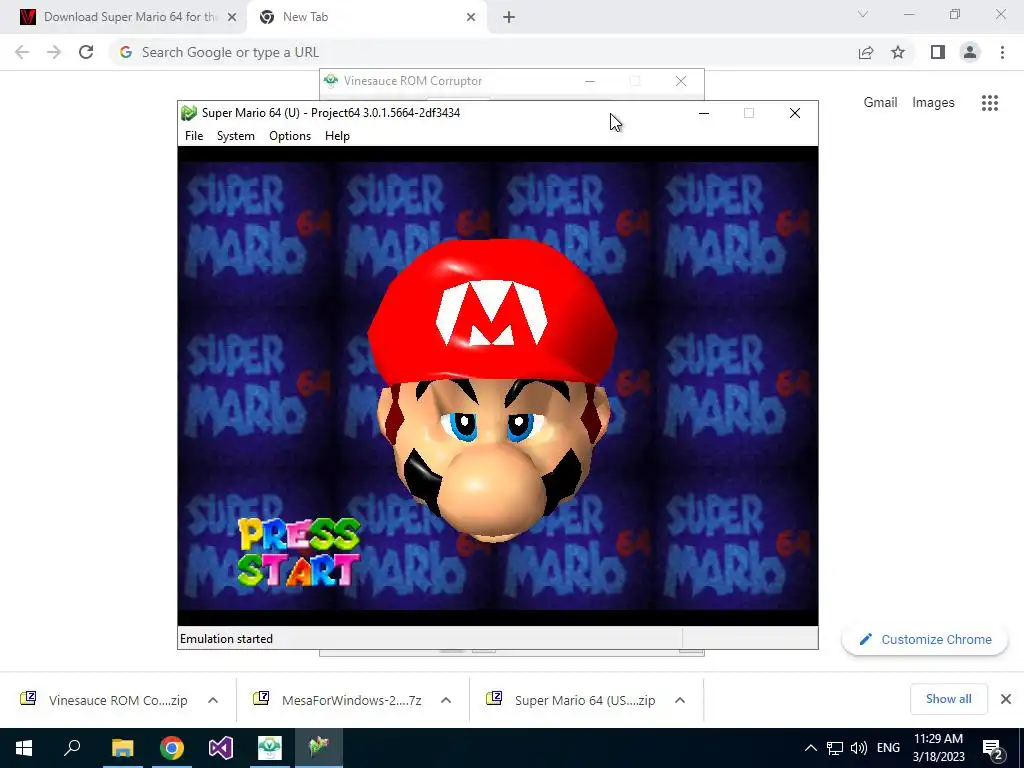The image size is (1024, 768).
Task: Open the Google apps grid
Action: click(x=990, y=103)
